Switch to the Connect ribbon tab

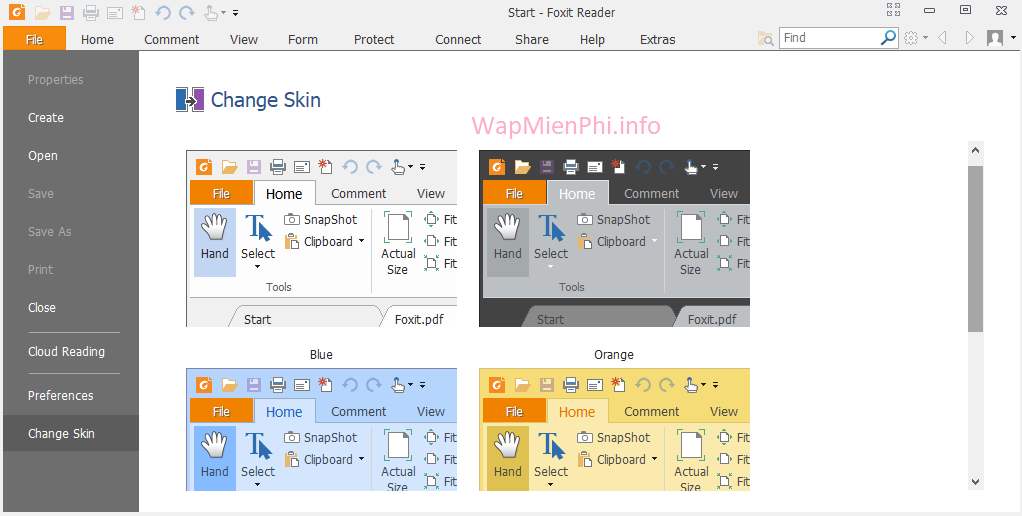(x=458, y=40)
